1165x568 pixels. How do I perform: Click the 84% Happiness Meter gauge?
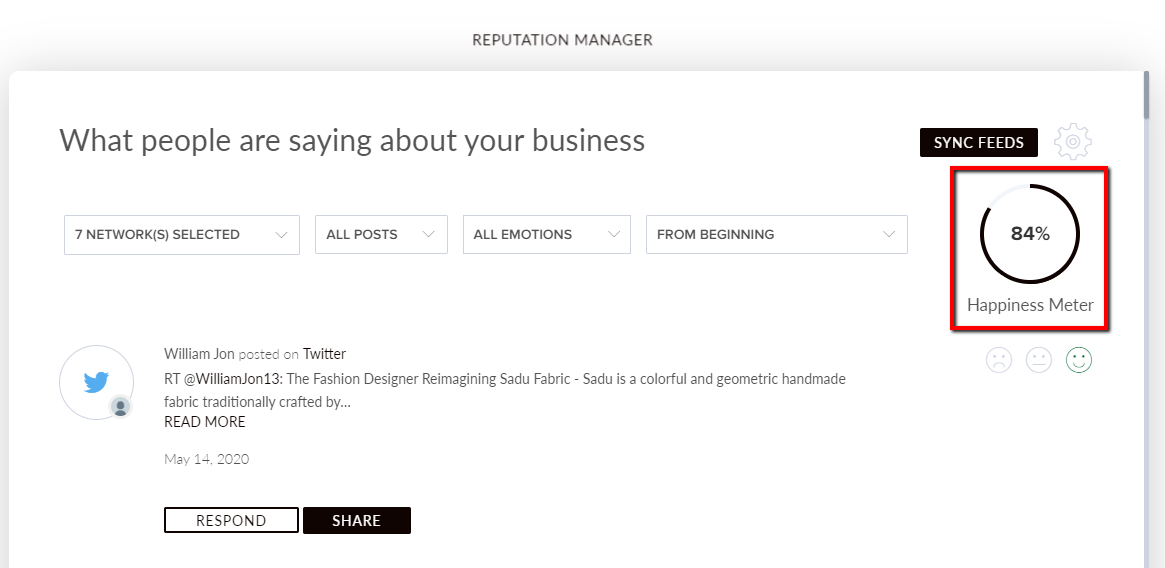click(x=1030, y=235)
